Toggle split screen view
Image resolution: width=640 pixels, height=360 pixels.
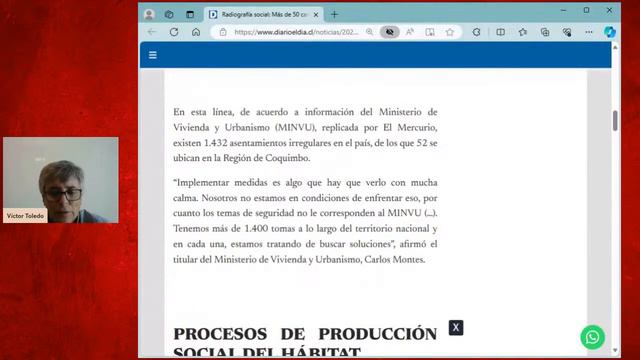(x=500, y=32)
